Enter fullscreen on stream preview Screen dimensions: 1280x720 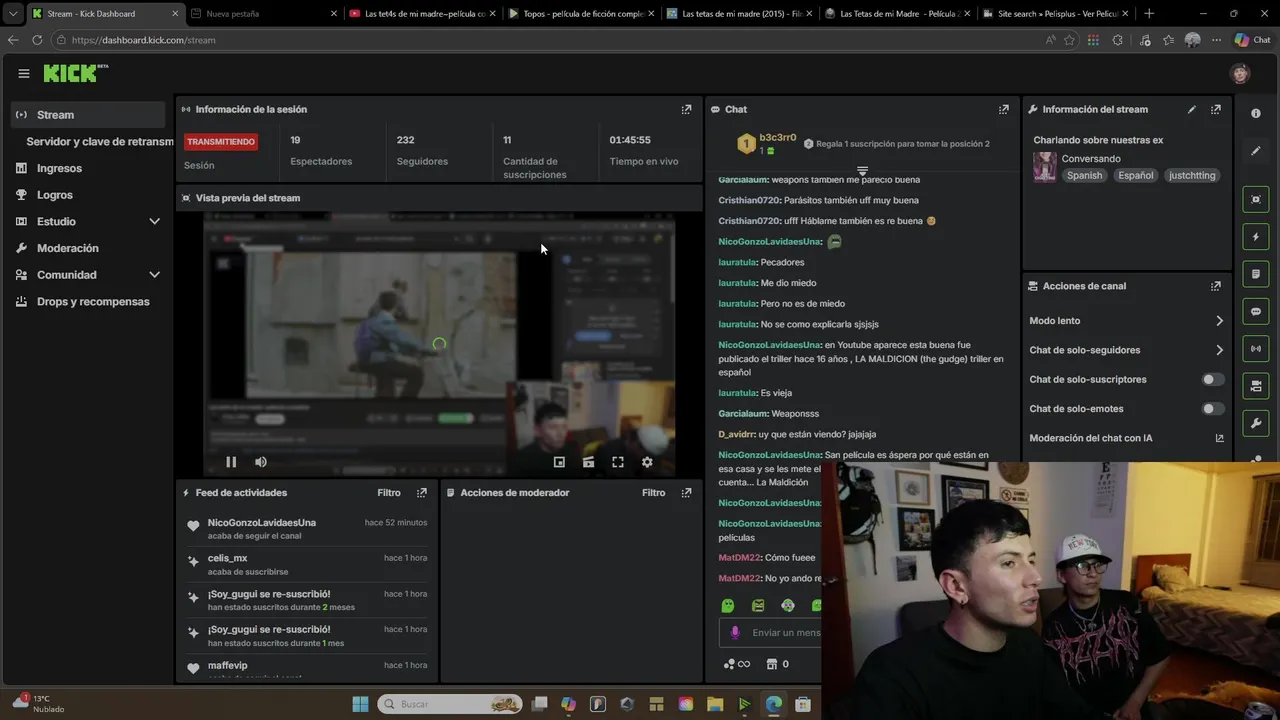618,462
